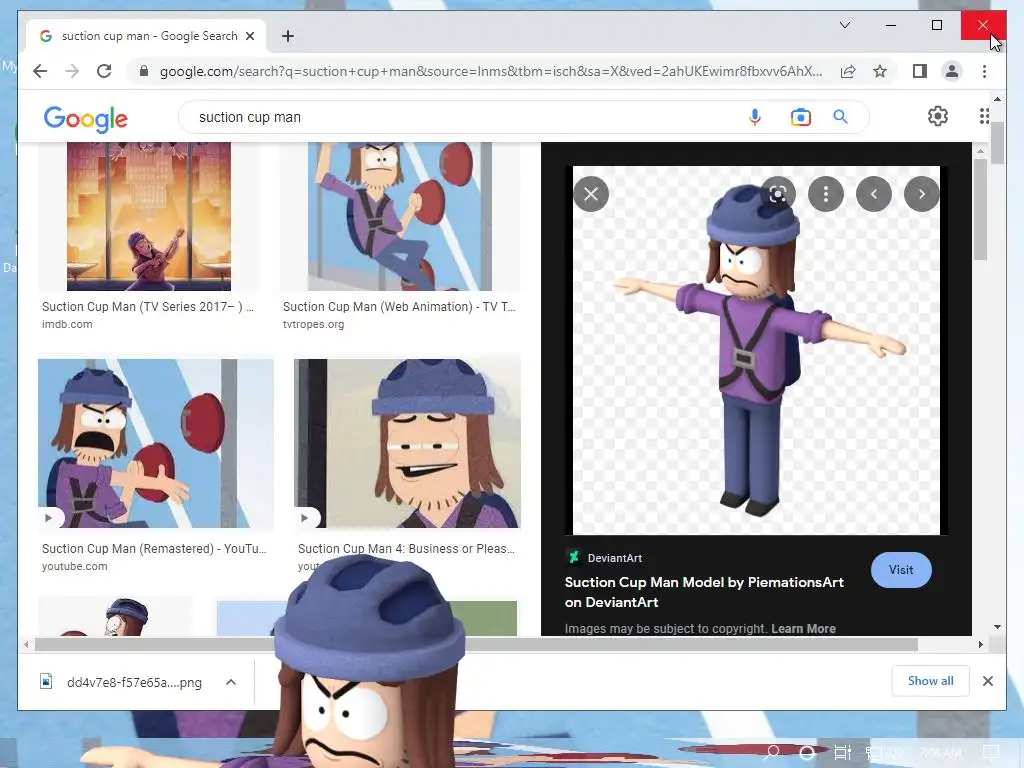Search by image with the camera icon
This screenshot has height=768, width=1024.
[800, 117]
